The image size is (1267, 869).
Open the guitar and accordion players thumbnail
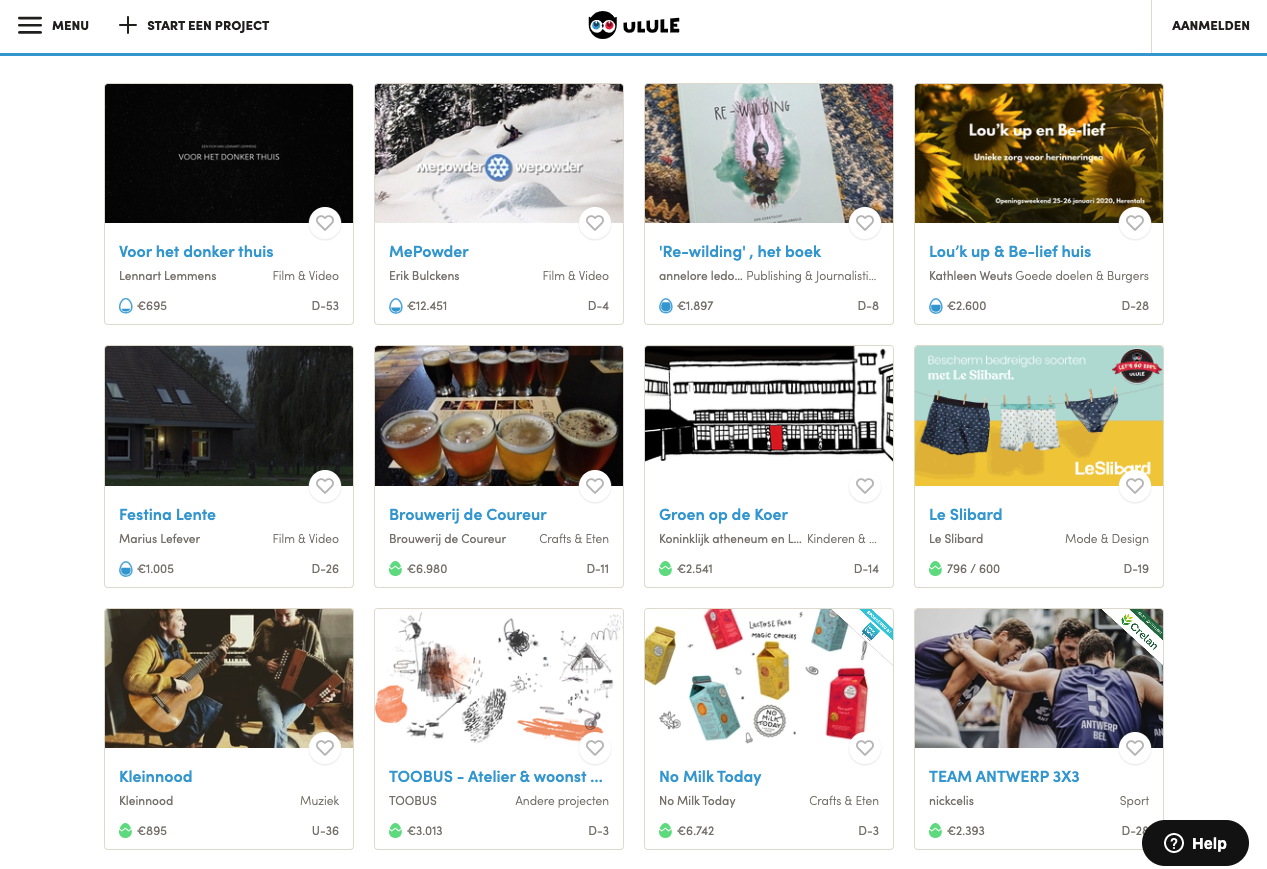(229, 678)
